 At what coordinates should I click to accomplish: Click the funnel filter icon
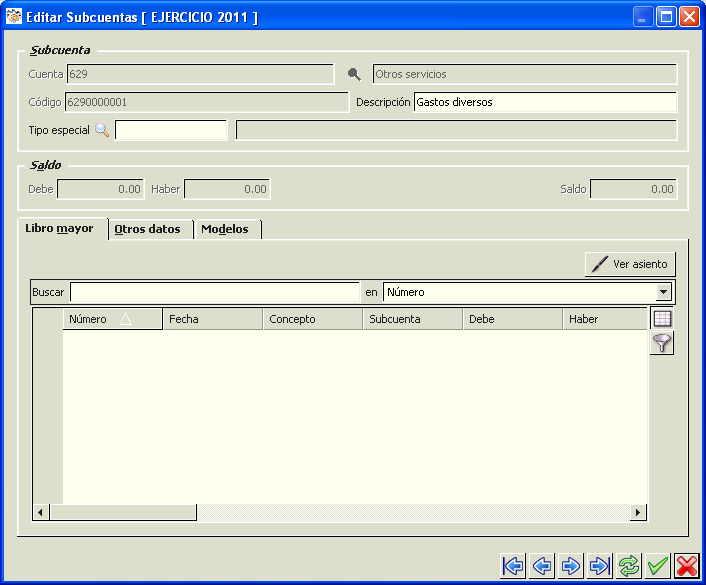click(662, 343)
